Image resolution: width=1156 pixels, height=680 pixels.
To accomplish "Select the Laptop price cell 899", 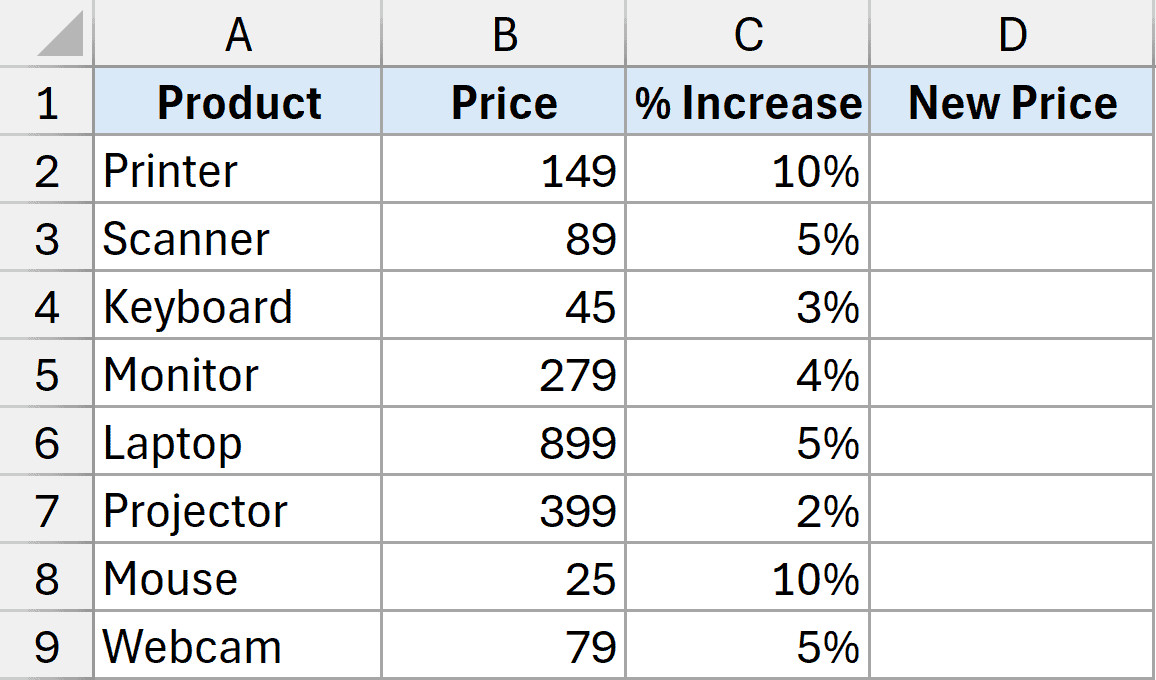I will pos(504,443).
